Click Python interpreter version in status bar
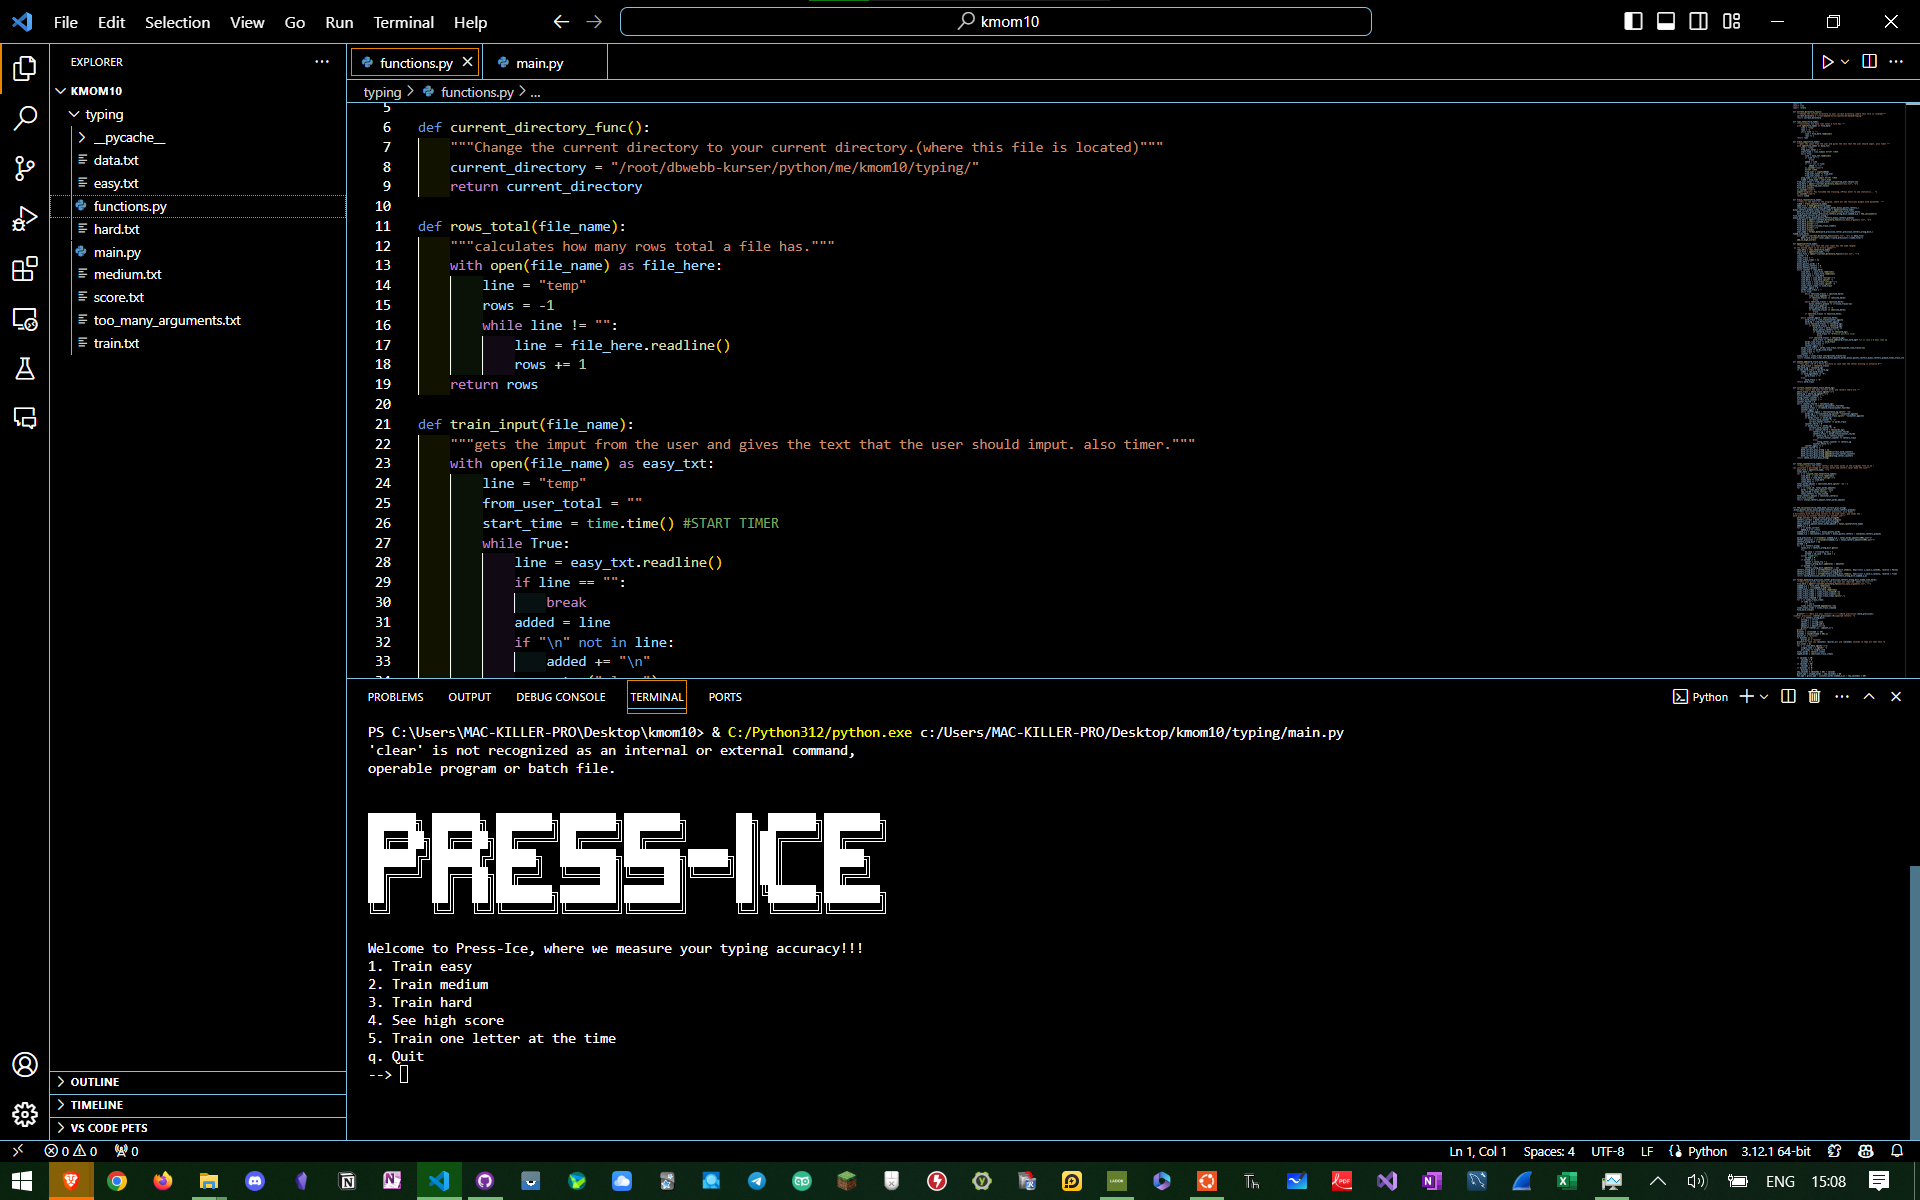Screen dimensions: 1920x1200 coord(1775,1151)
